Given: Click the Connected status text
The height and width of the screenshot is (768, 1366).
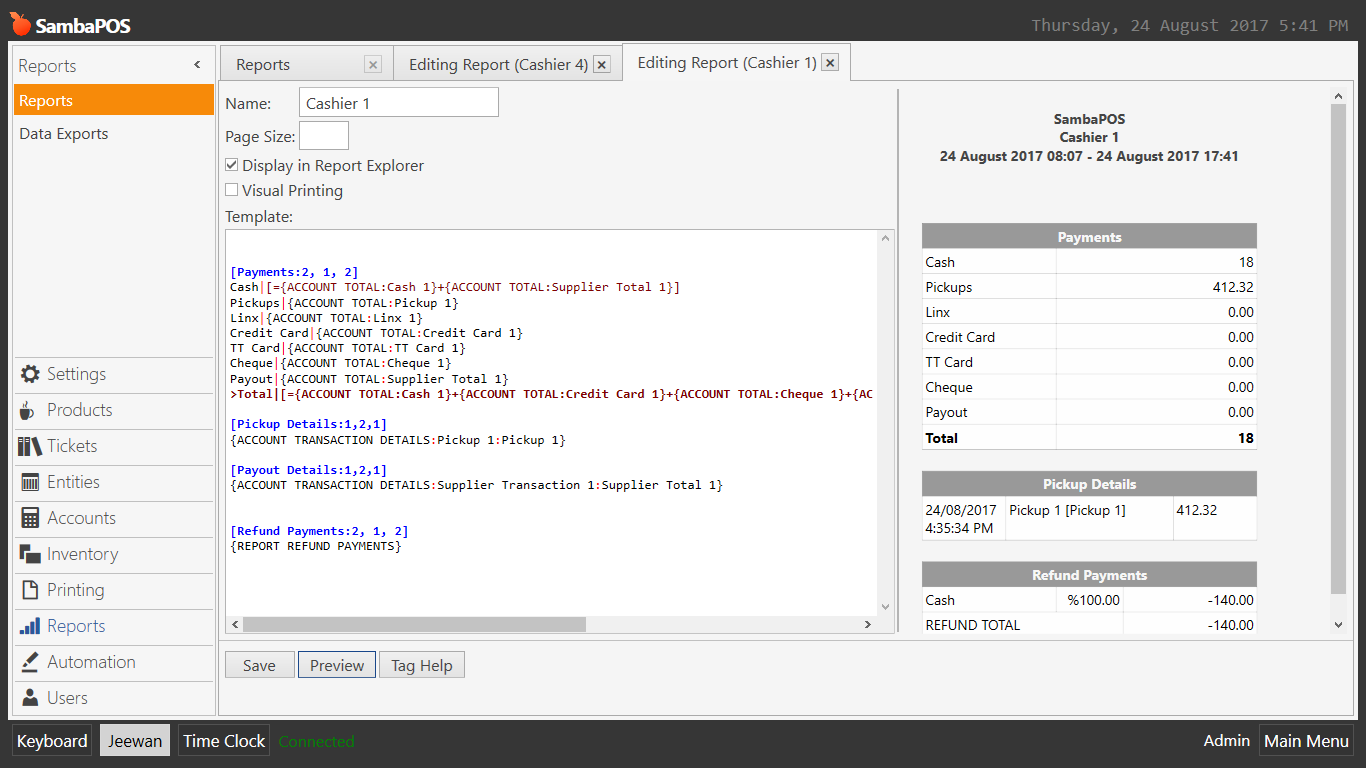Looking at the screenshot, I should [x=316, y=742].
